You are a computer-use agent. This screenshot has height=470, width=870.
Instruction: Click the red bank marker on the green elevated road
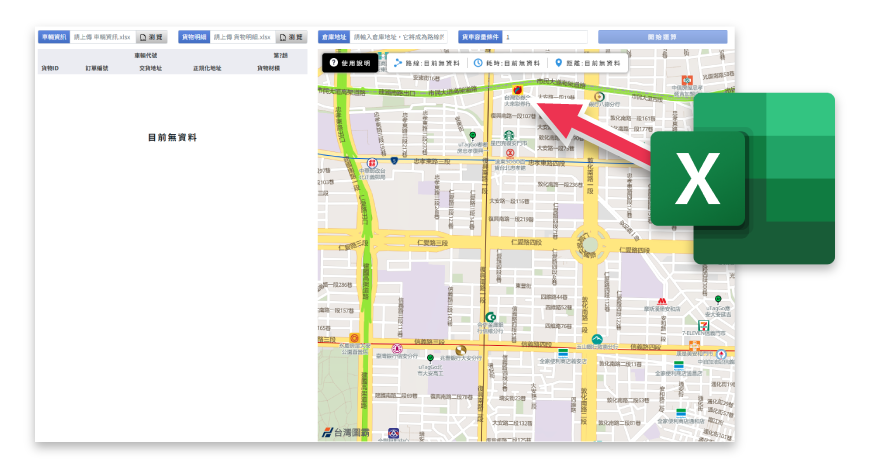pyautogui.click(x=517, y=90)
